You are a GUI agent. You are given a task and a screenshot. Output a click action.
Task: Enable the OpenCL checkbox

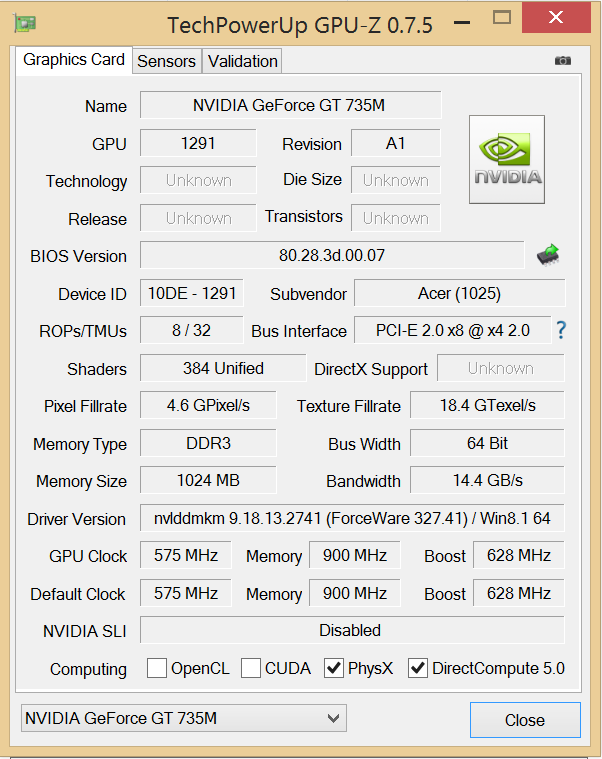(157, 668)
